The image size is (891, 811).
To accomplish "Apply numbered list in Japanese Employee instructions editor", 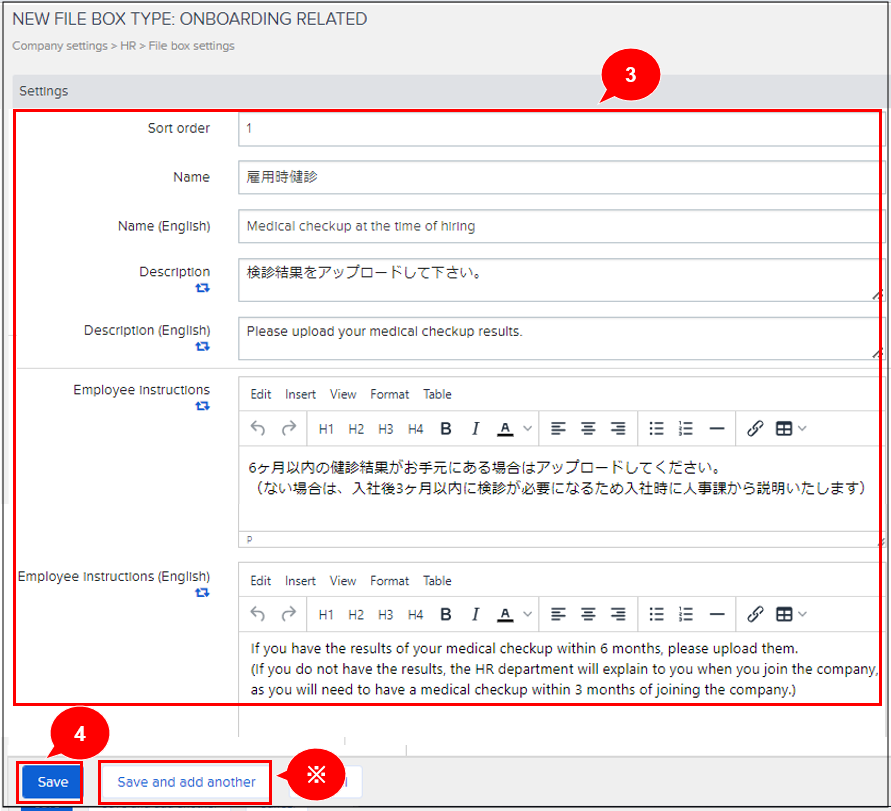I will click(685, 429).
